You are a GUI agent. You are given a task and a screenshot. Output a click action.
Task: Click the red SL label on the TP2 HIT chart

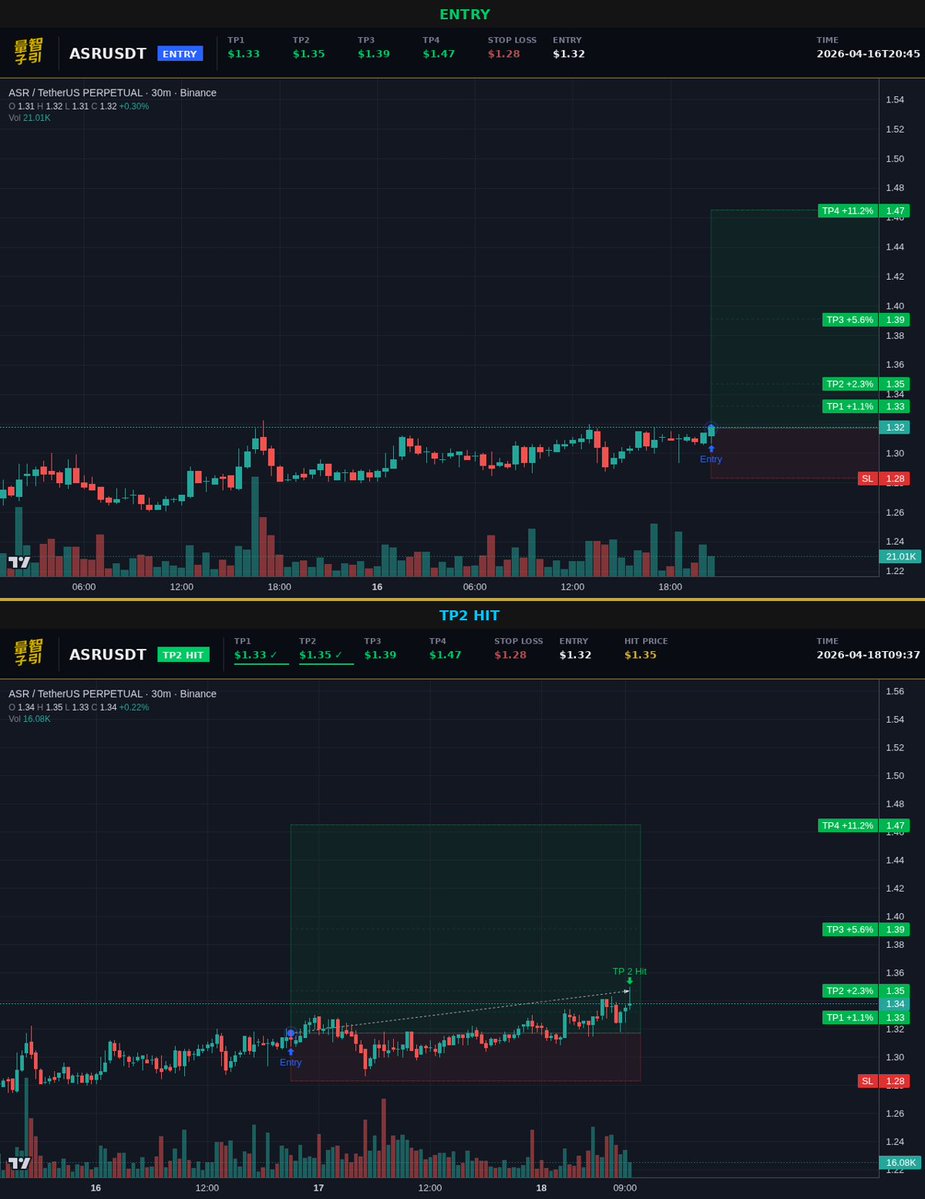point(868,1081)
